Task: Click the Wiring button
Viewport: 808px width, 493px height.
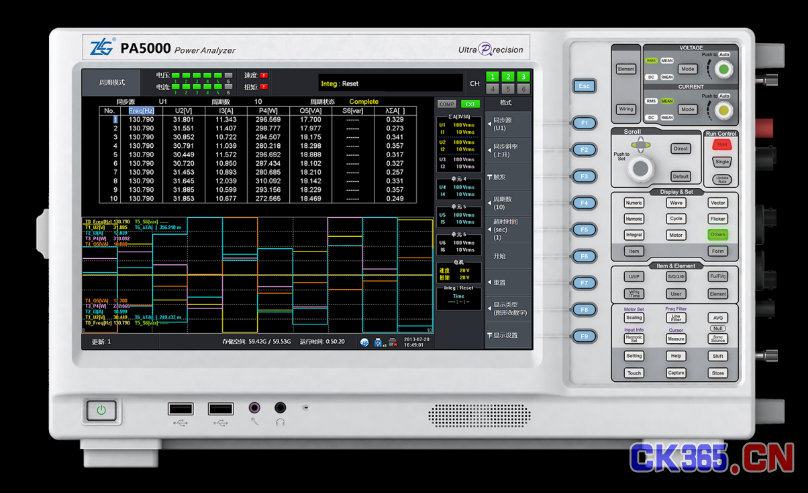Action: point(626,109)
